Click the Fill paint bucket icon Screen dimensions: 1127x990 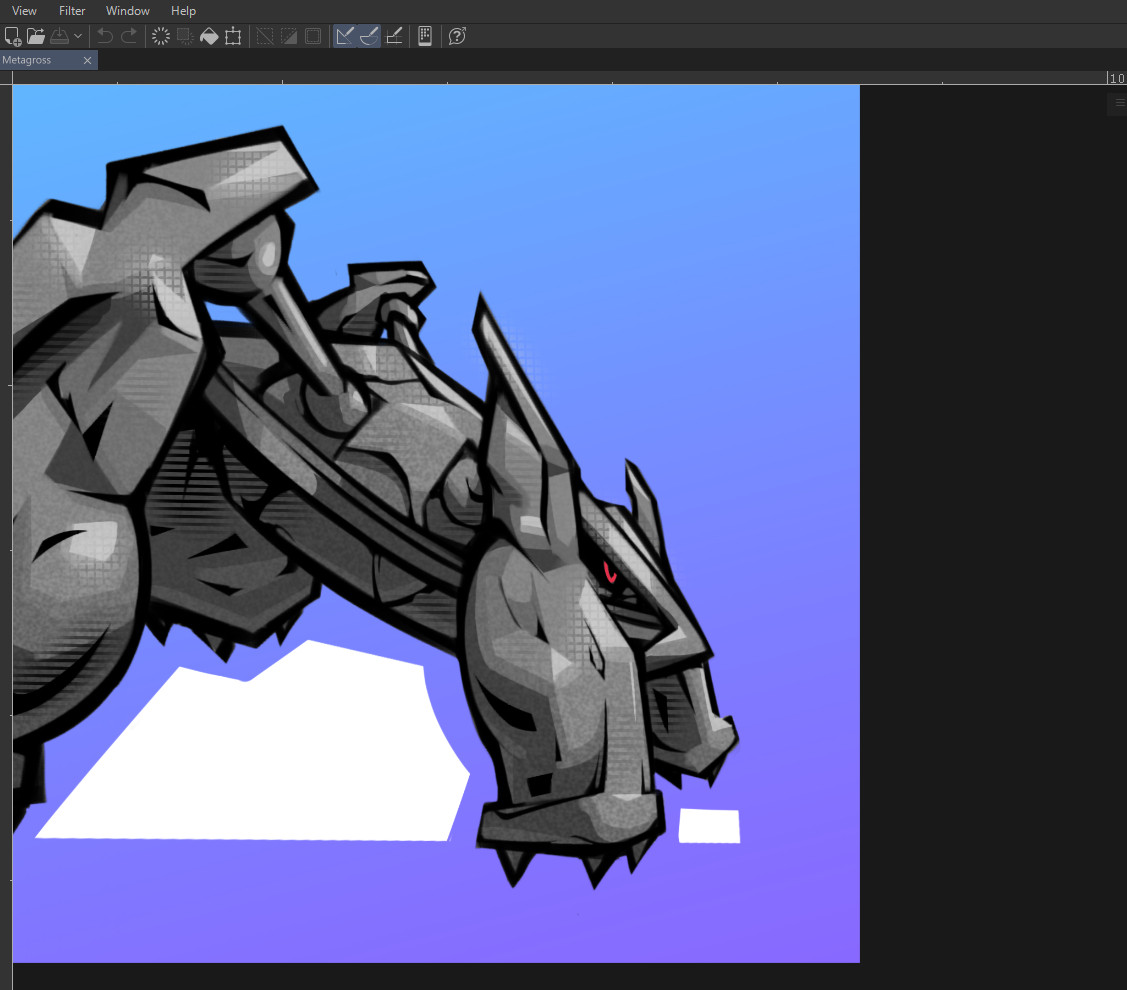pyautogui.click(x=209, y=36)
